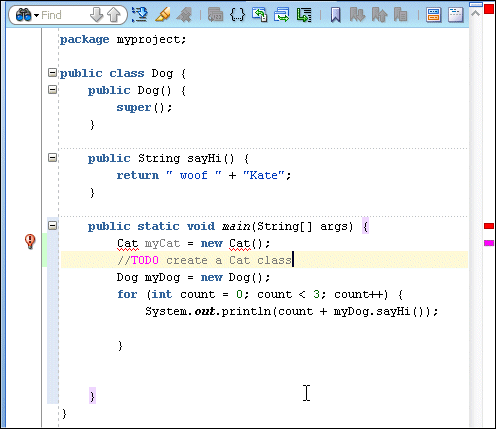
Task: Click the magenta TODO marker in overview margin
Action: click(489, 243)
